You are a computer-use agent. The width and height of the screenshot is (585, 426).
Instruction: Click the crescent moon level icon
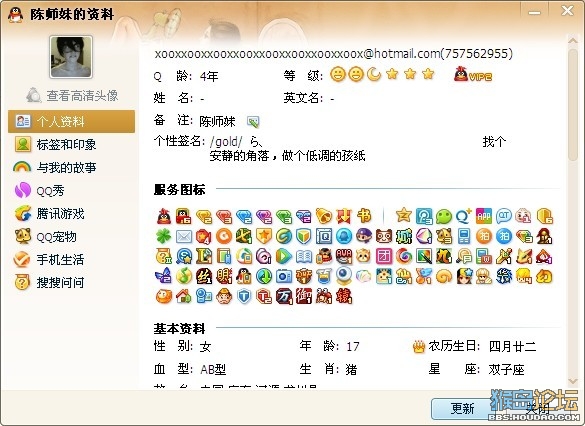(x=374, y=74)
